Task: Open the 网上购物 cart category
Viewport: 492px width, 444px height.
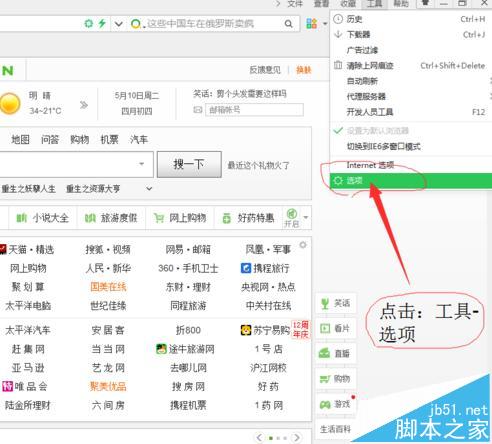Action: tap(180, 218)
